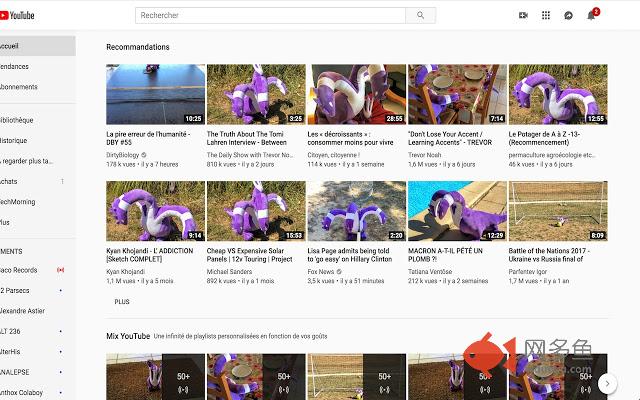Screen dimensions: 640x400
Task: Open À regarder plus tard in sidebar
Action: point(38,161)
